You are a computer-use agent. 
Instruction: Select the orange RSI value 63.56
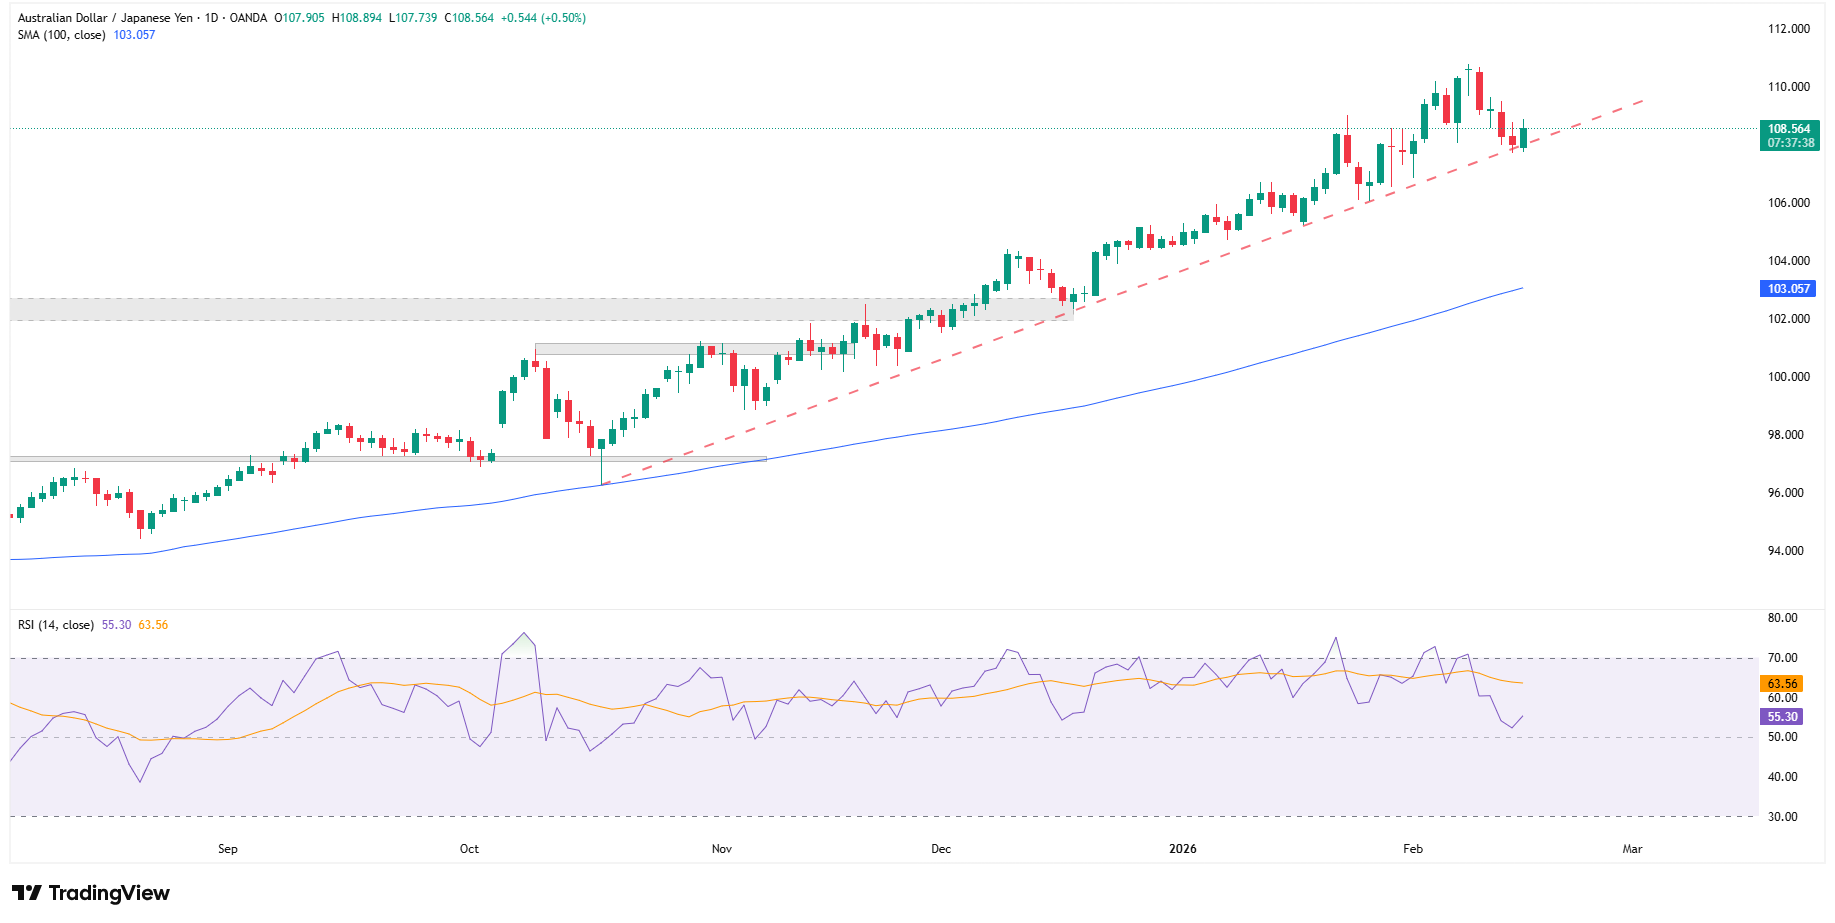click(x=152, y=624)
